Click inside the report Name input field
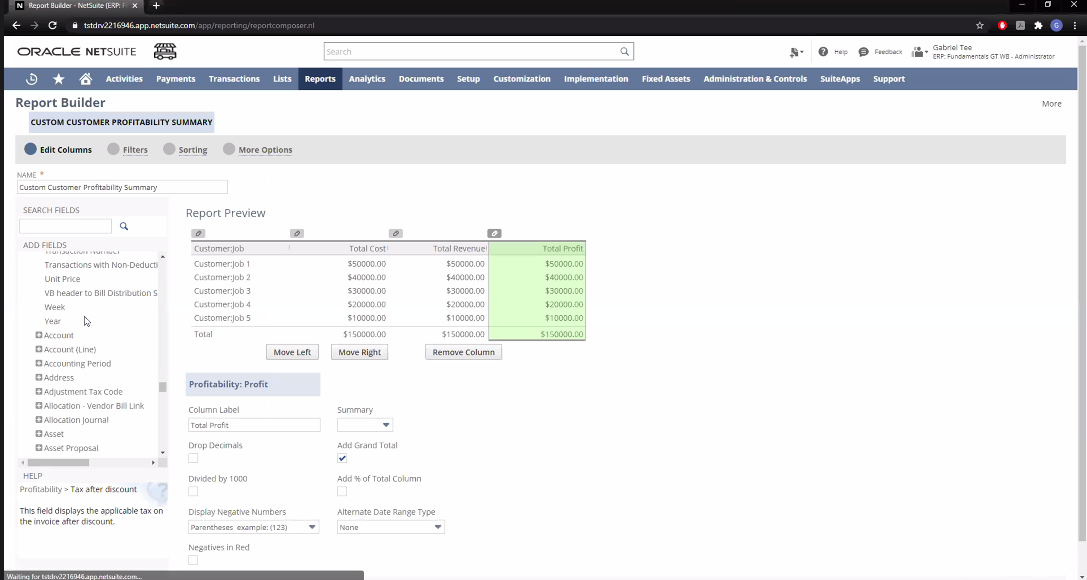 122,186
